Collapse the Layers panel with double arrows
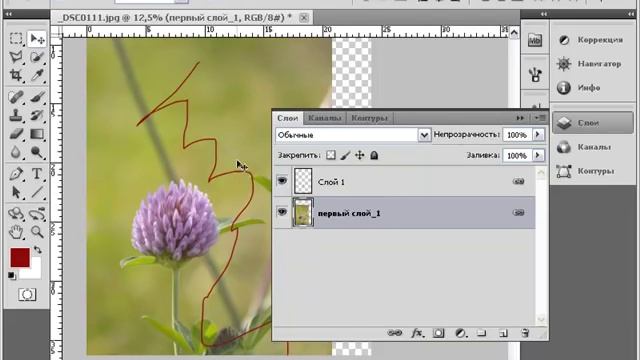The image size is (640, 360). coord(520,118)
